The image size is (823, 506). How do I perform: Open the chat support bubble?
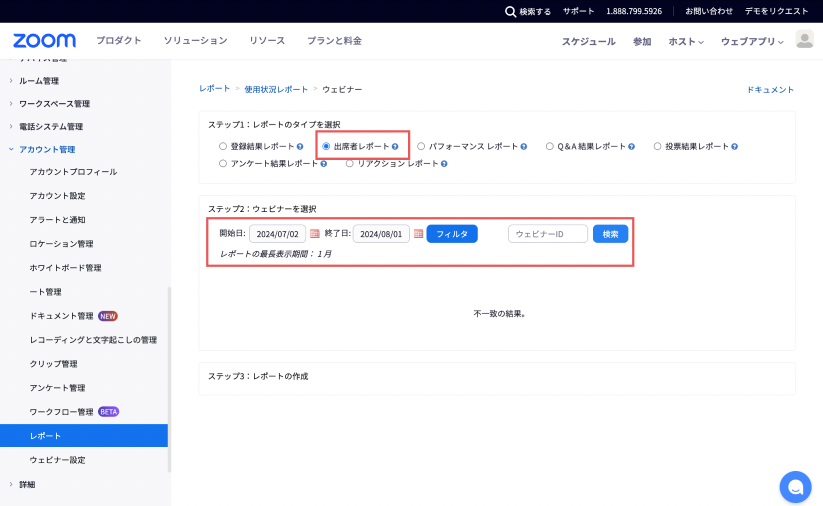tap(795, 486)
